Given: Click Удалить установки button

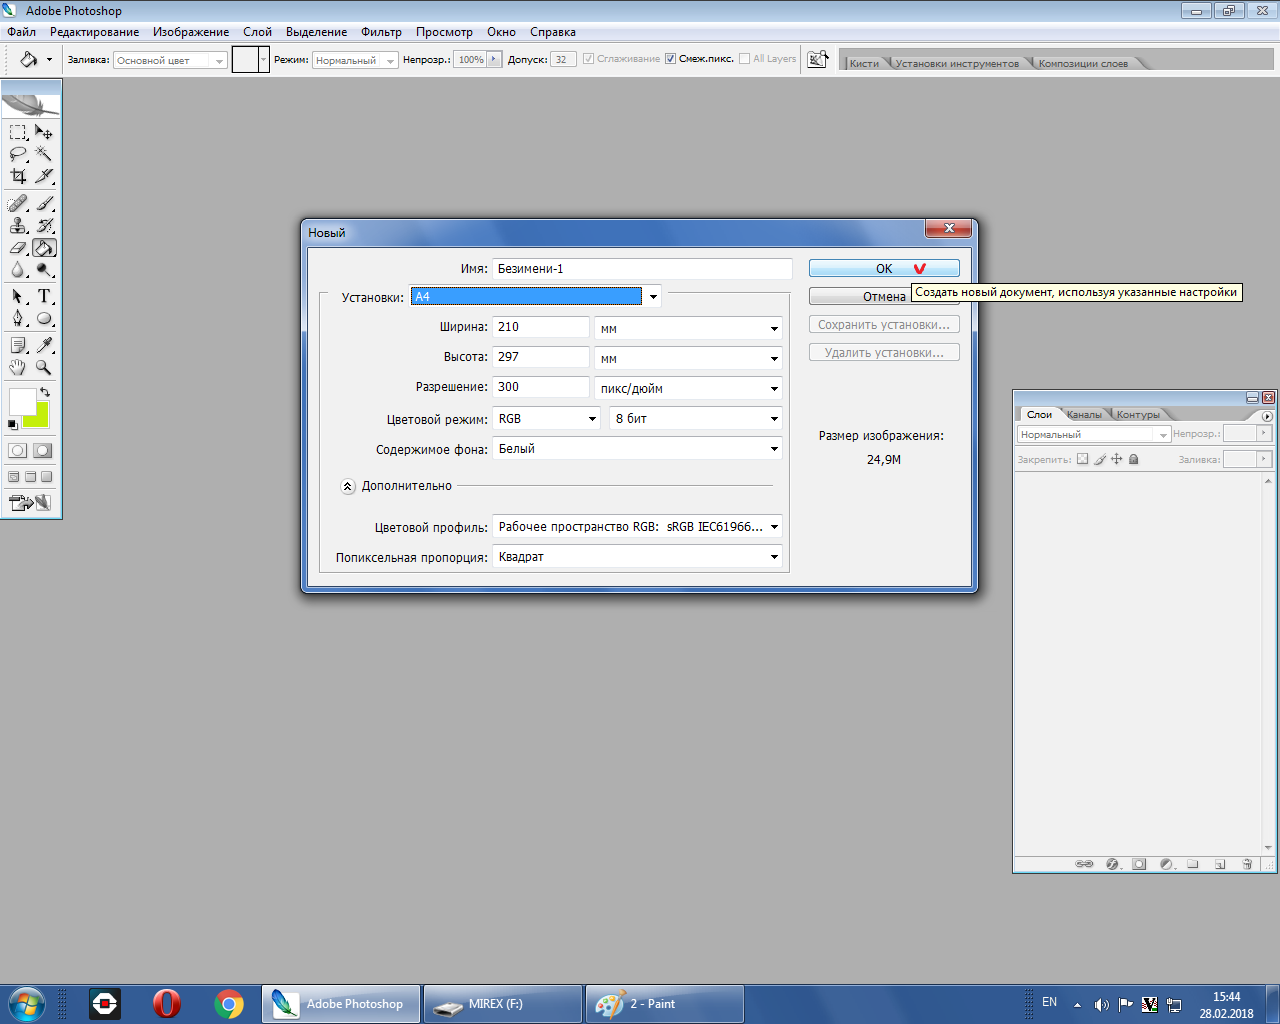Looking at the screenshot, I should point(884,352).
